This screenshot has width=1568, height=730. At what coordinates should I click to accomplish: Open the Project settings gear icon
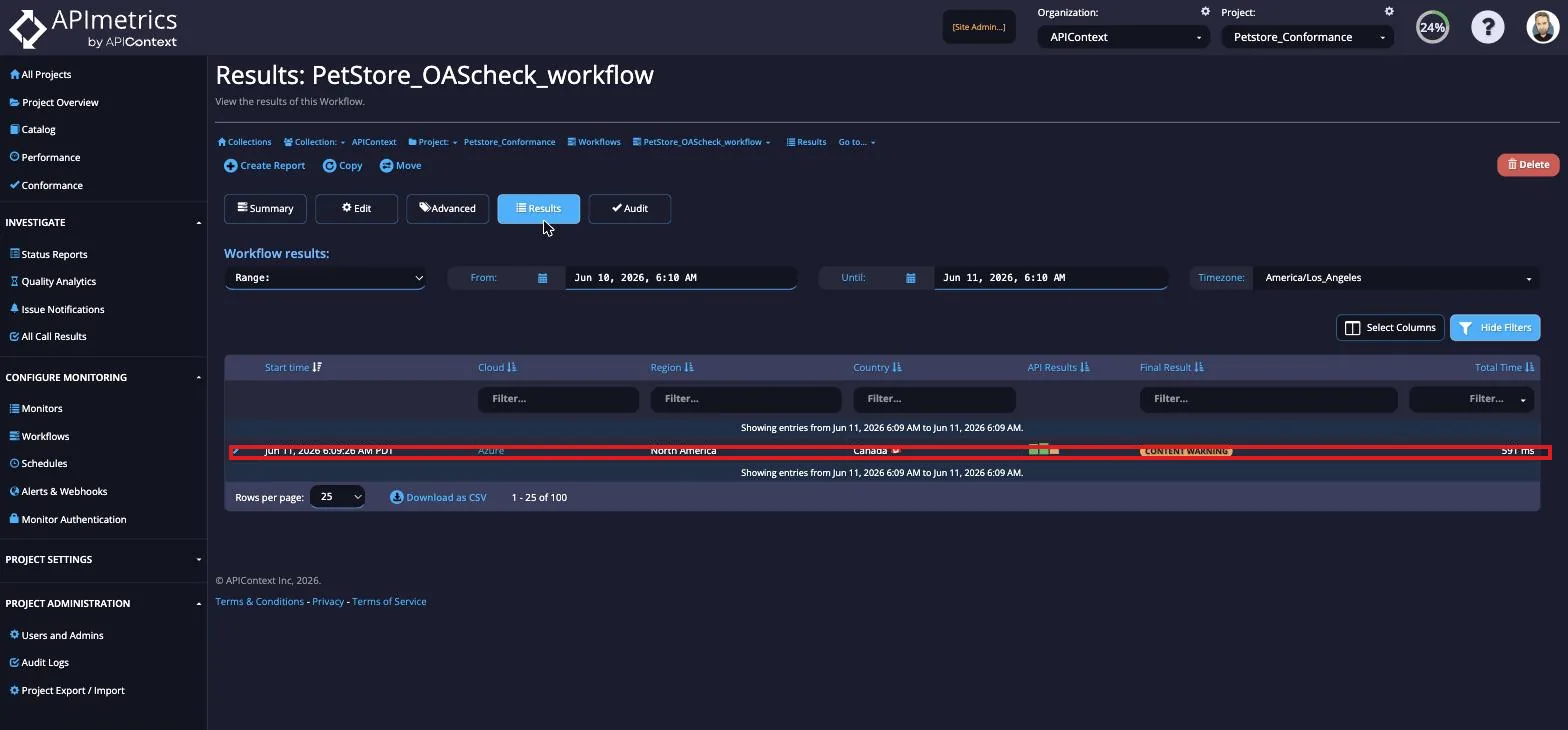pyautogui.click(x=1389, y=12)
